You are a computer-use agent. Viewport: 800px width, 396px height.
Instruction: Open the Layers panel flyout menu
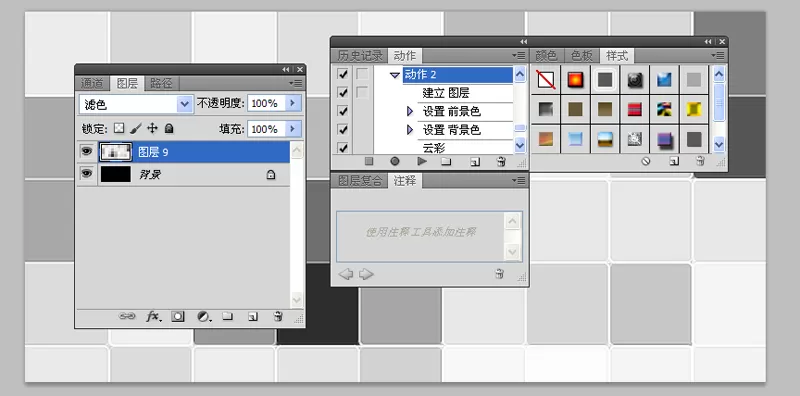(x=296, y=83)
